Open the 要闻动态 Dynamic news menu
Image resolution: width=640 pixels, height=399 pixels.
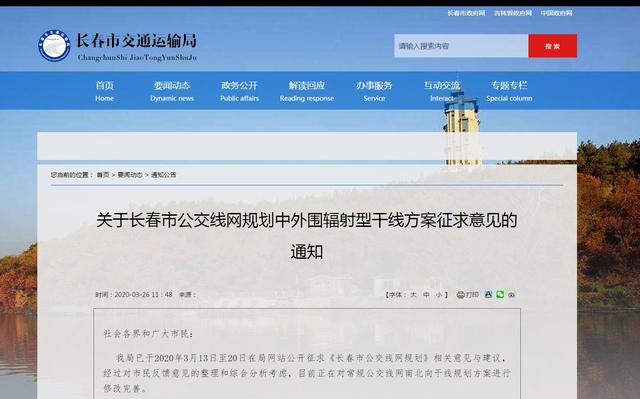[172, 91]
